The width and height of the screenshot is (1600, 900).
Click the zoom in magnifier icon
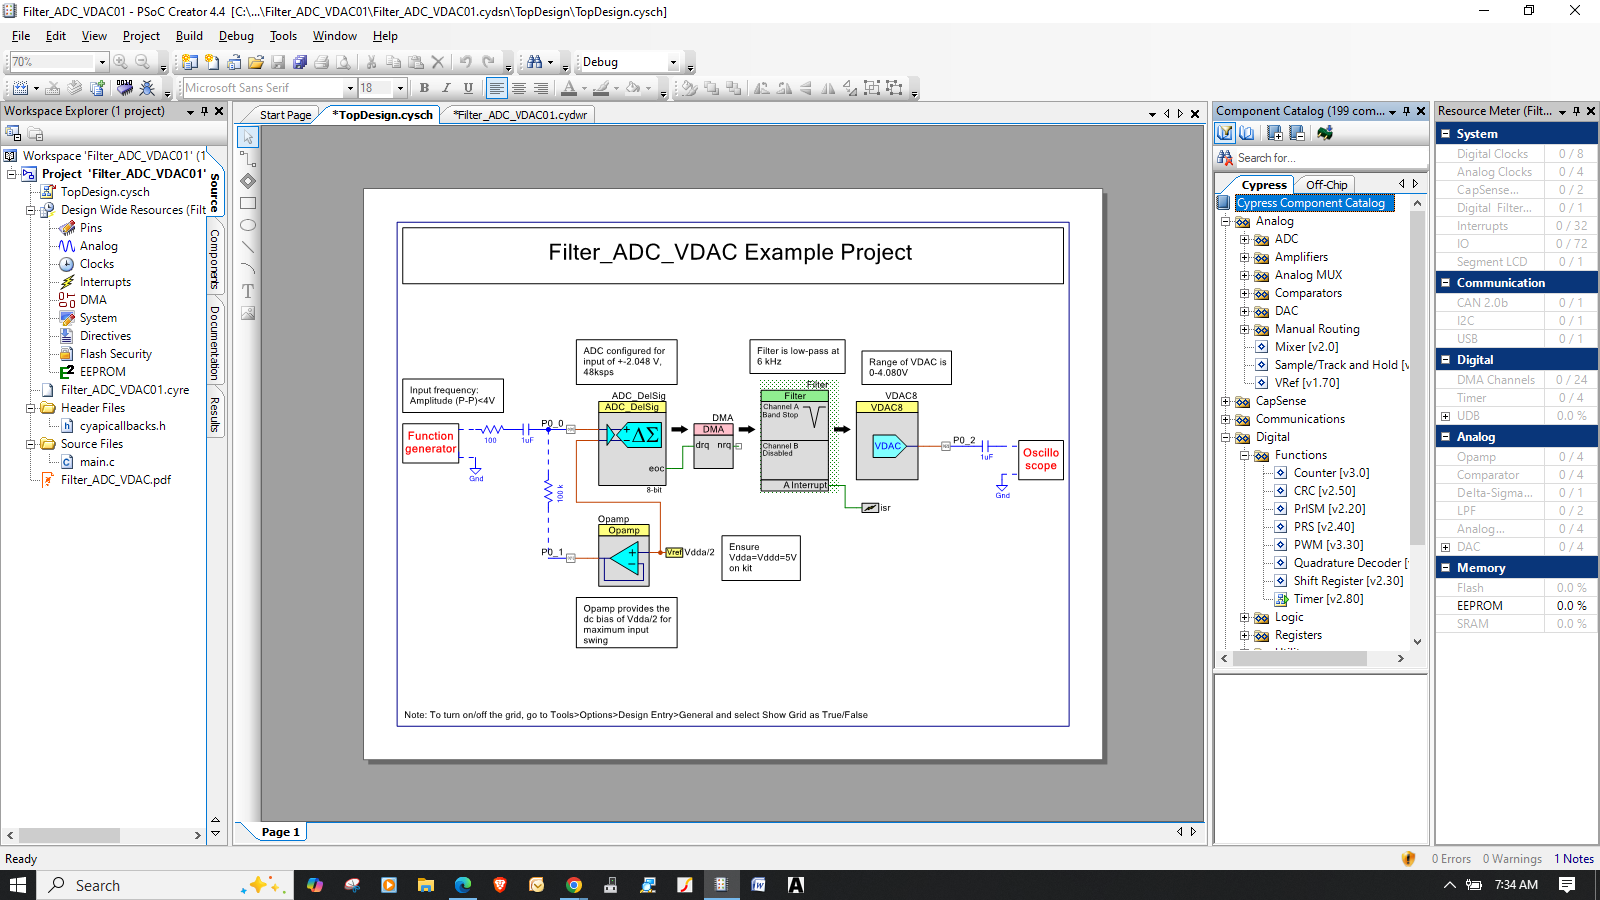click(x=121, y=62)
